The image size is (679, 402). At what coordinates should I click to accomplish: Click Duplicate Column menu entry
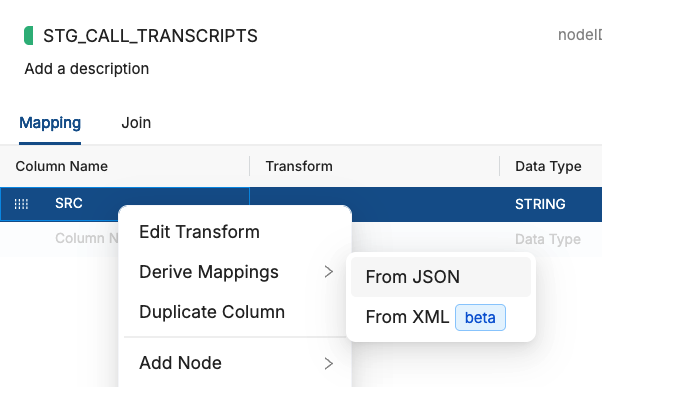tap(212, 312)
